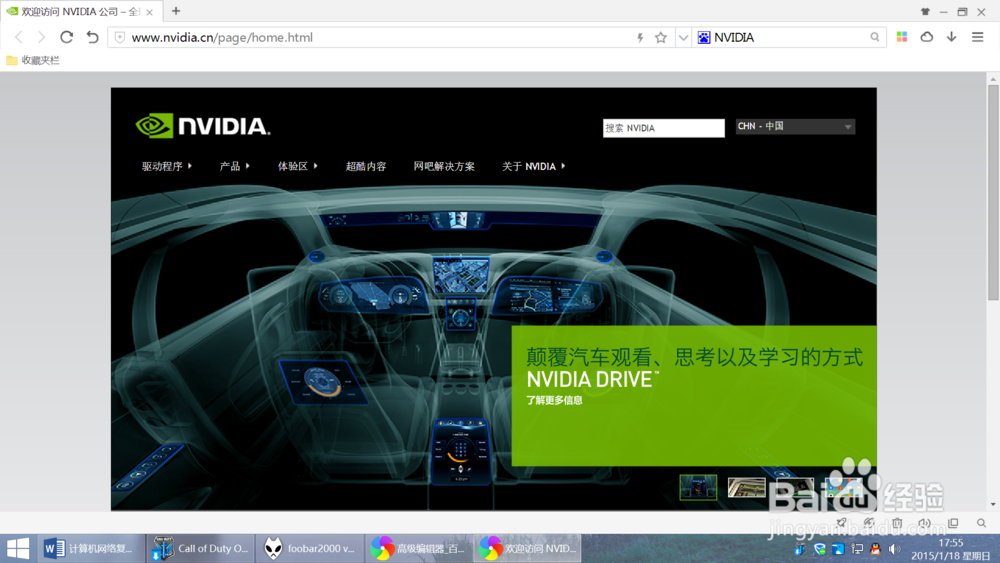
Task: Expand the 驱动程序 menu
Action: [x=166, y=166]
